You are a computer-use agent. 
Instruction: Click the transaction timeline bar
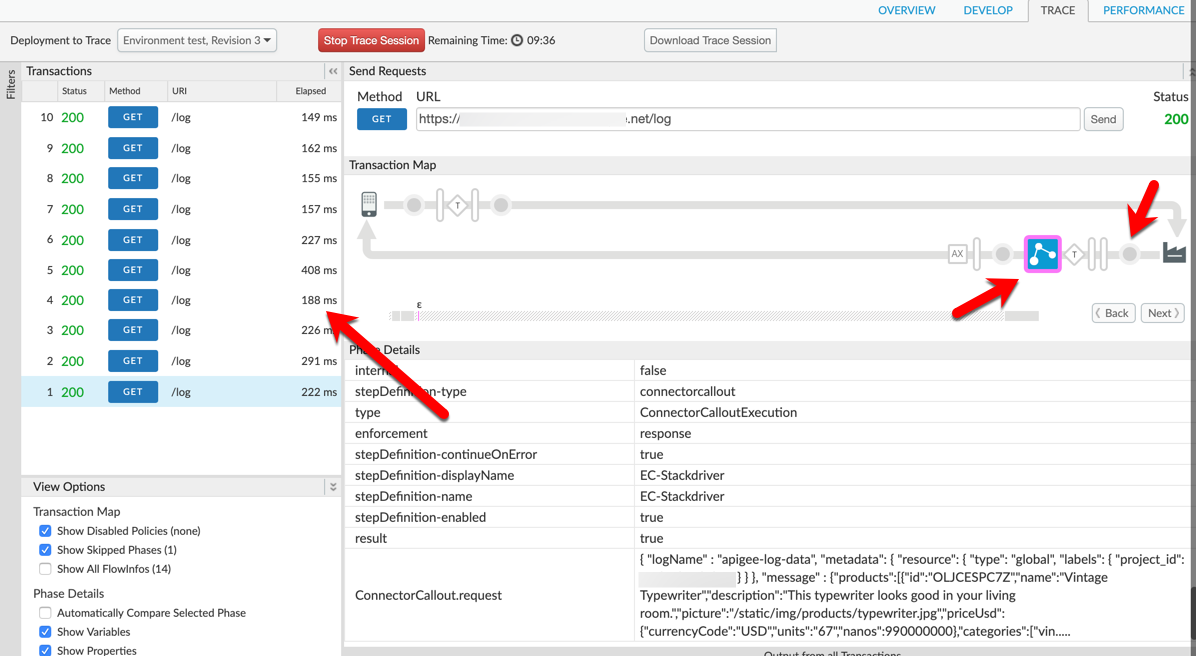714,316
